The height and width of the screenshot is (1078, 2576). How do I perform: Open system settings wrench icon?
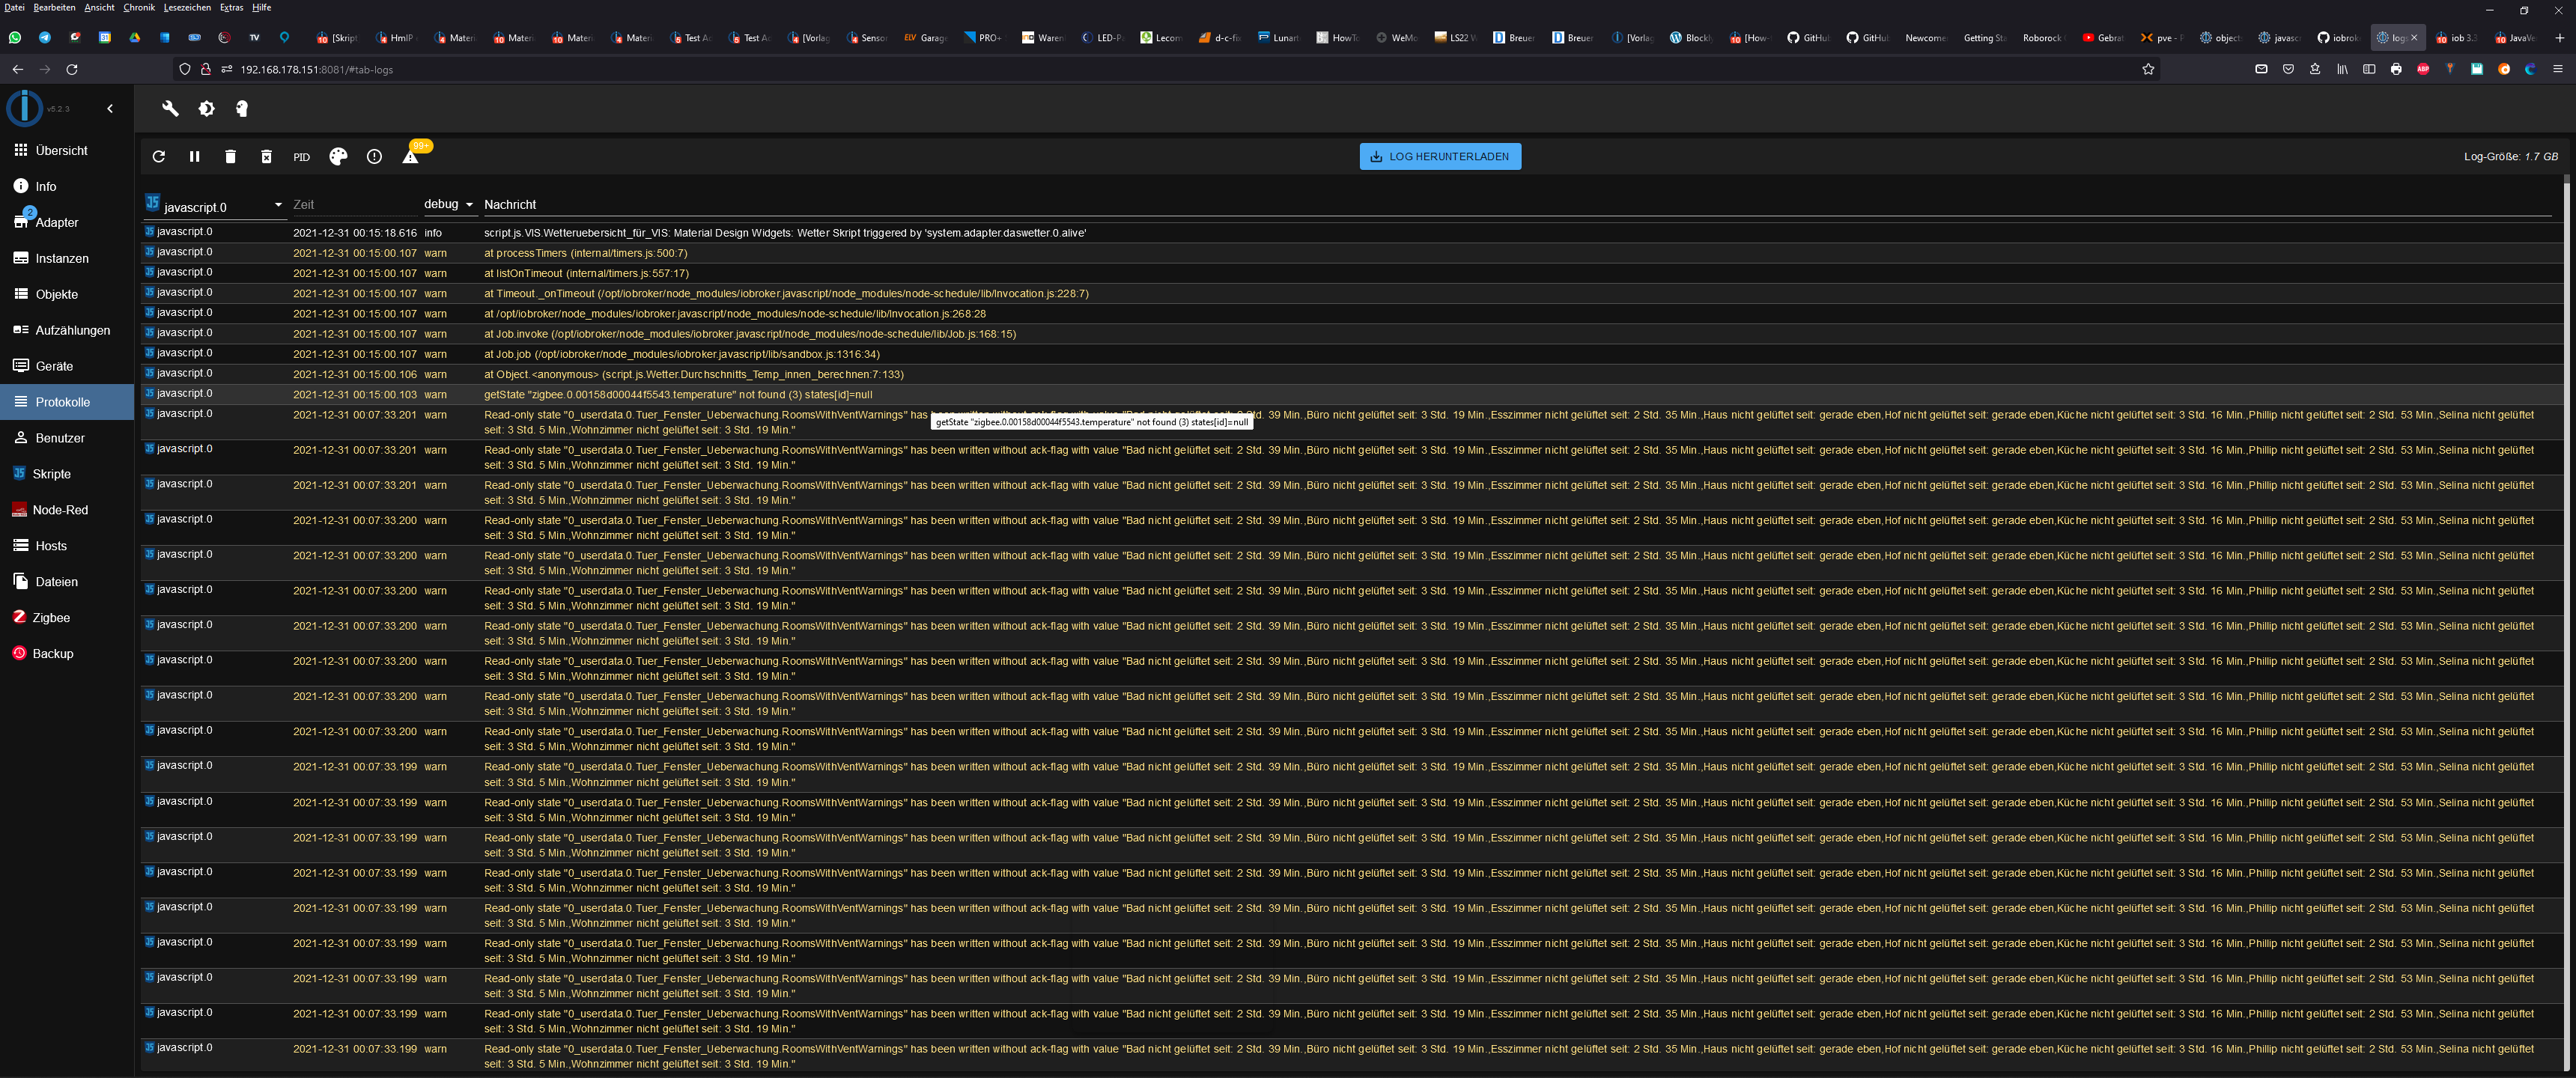(x=171, y=108)
